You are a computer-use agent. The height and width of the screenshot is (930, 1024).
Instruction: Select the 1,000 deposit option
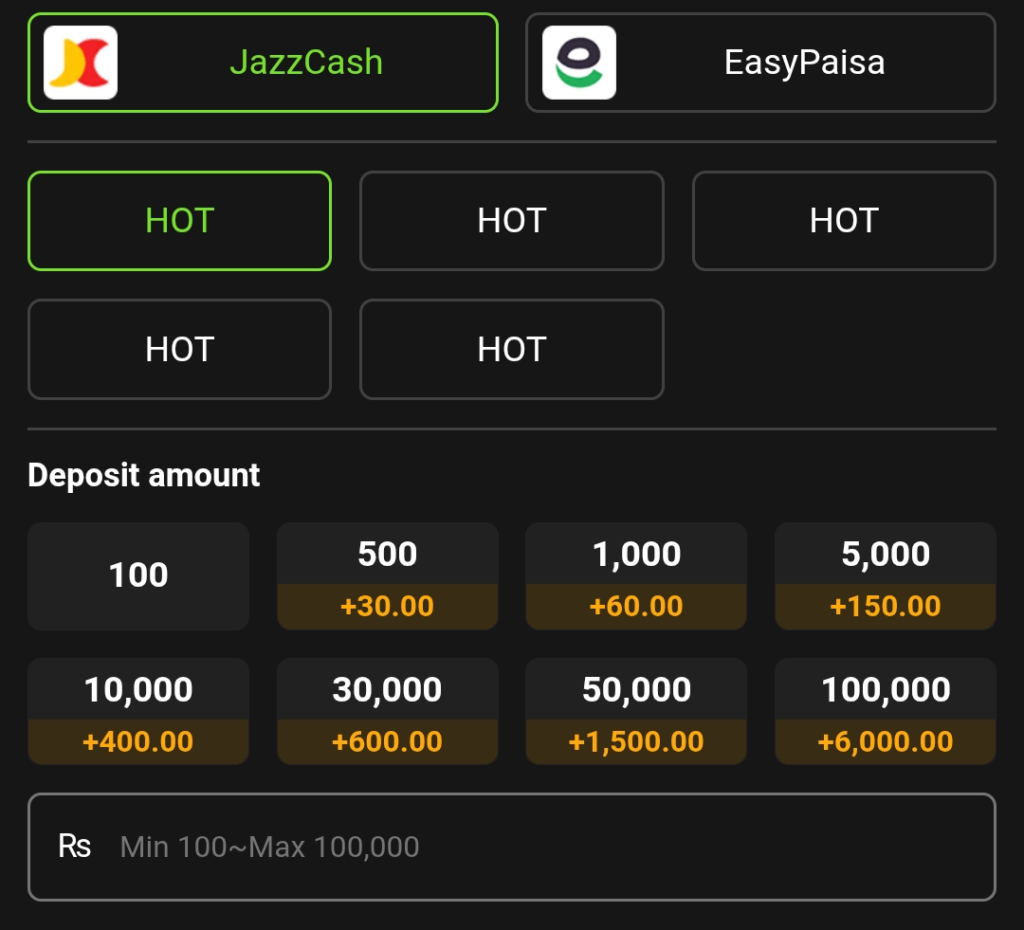[636, 575]
